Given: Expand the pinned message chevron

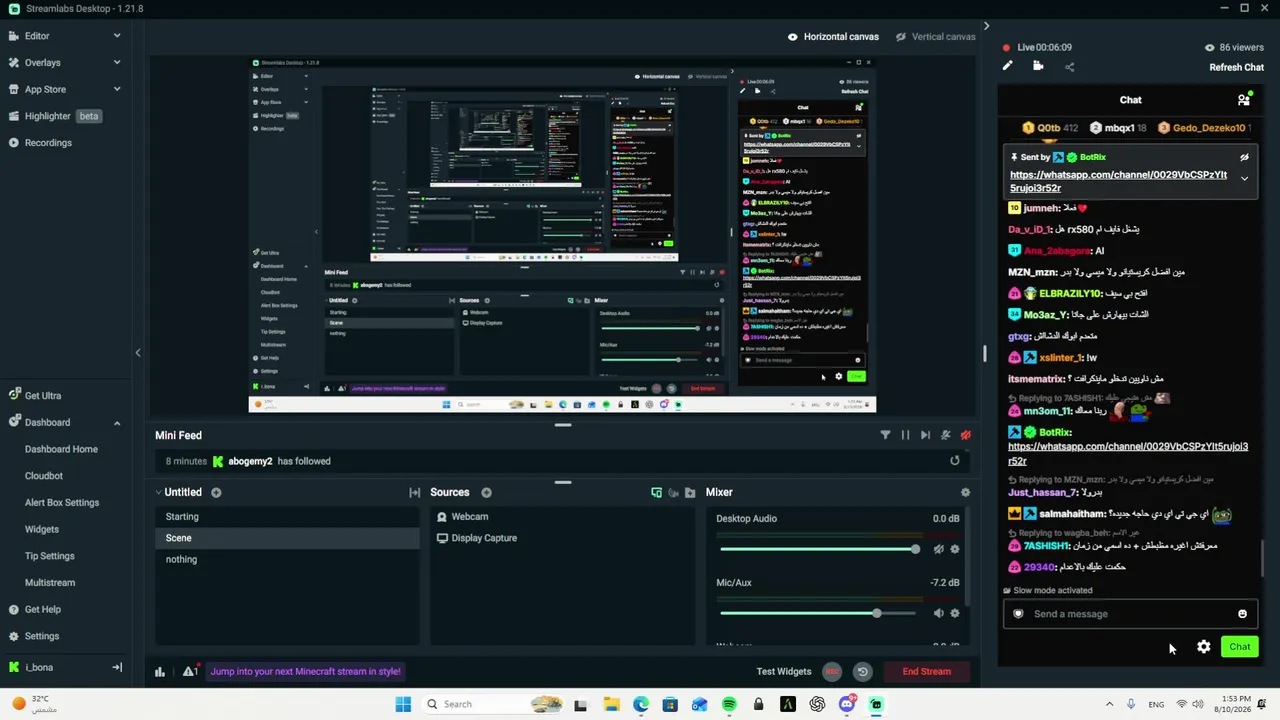Looking at the screenshot, I should tap(1244, 179).
